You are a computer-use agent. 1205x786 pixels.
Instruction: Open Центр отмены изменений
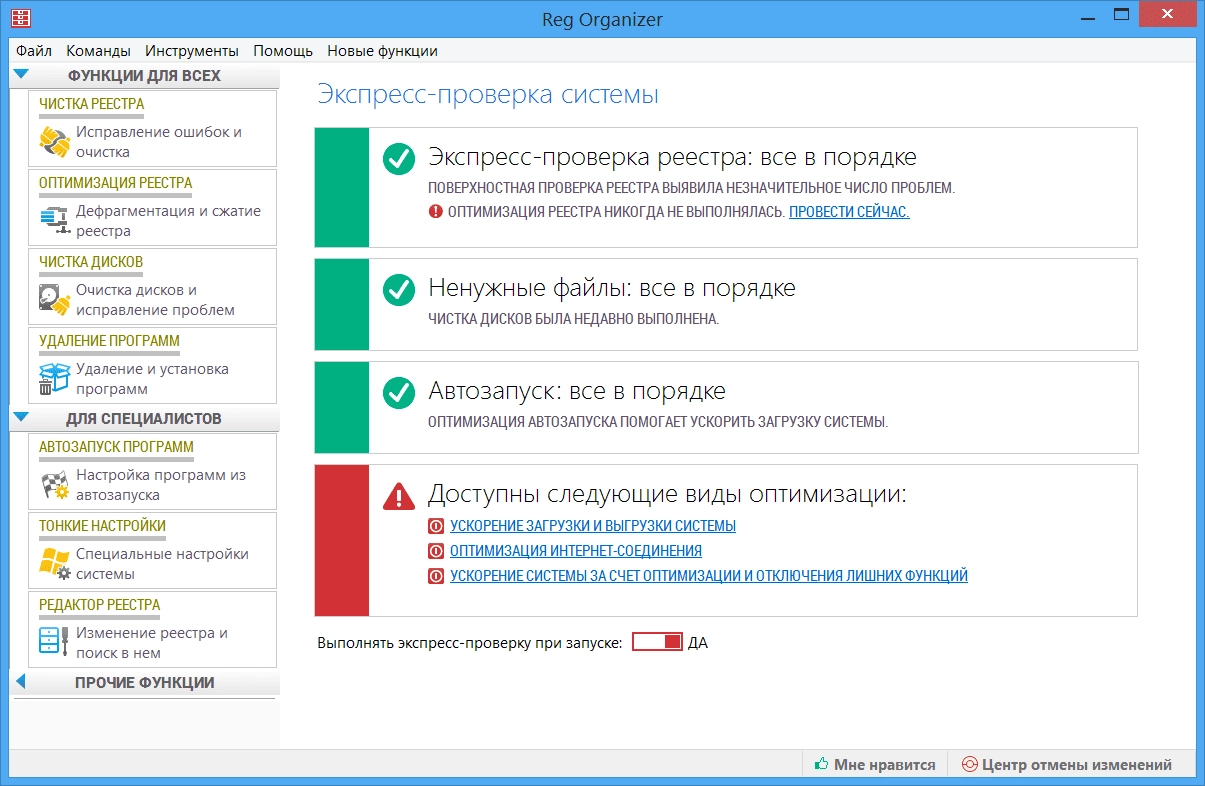[1066, 764]
